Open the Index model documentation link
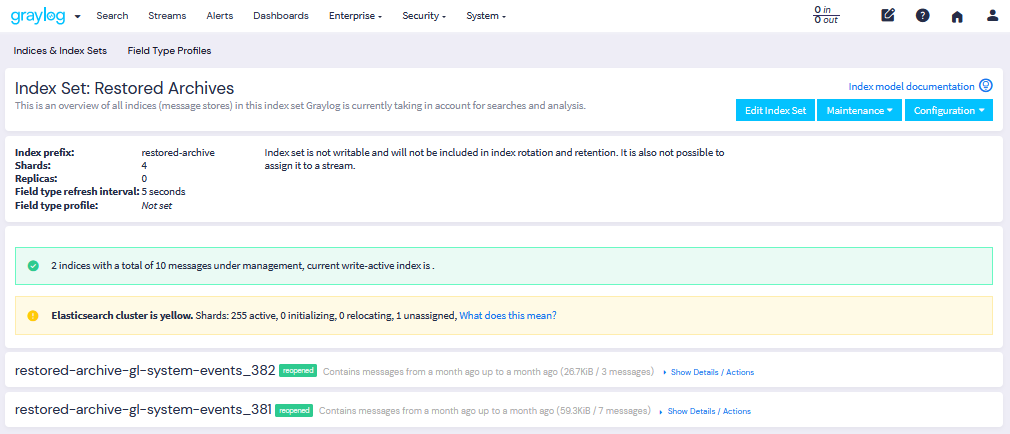This screenshot has height=434, width=1010. [911, 87]
